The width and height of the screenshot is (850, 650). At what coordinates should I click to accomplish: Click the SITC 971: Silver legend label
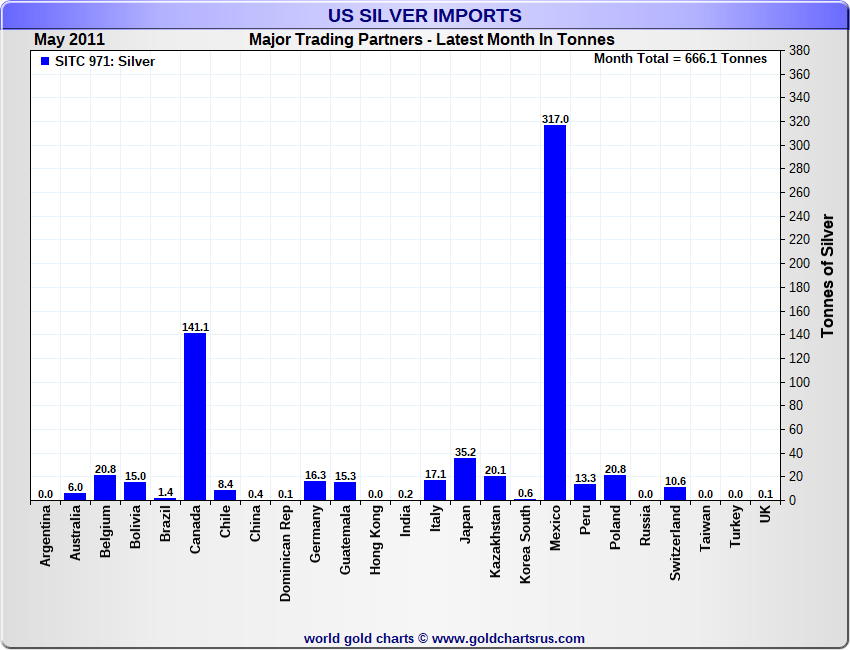tap(105, 61)
